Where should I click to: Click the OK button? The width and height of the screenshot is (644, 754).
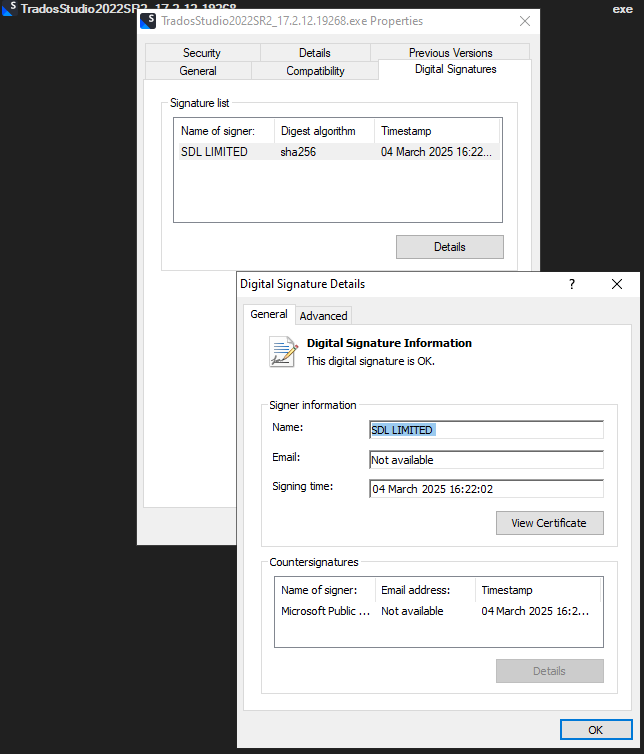596,729
